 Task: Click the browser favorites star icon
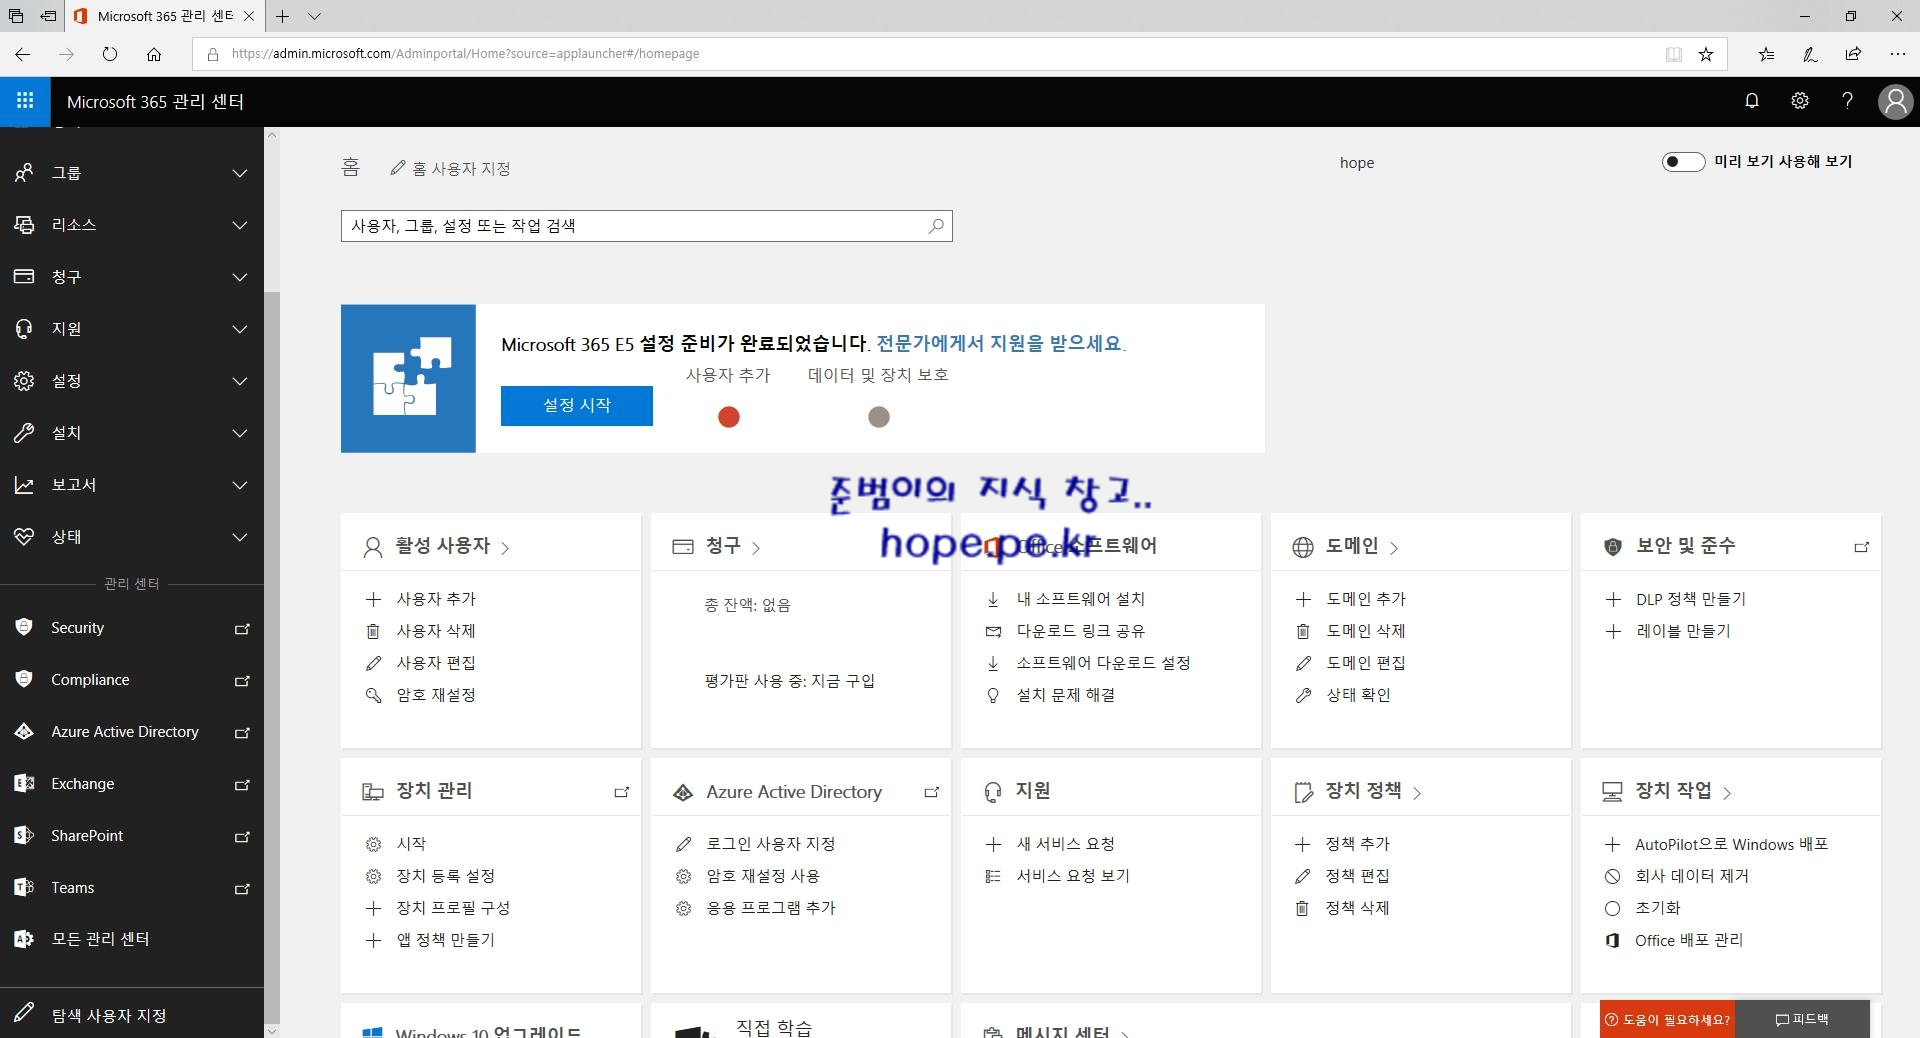coord(1706,54)
